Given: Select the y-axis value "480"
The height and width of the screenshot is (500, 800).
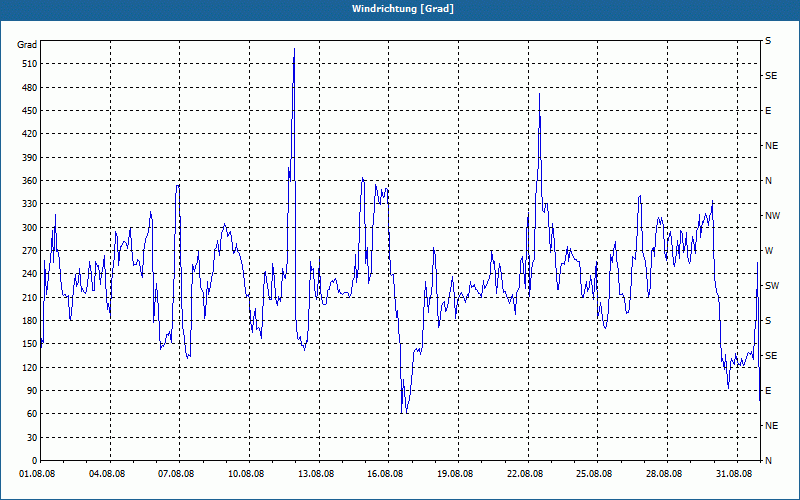Looking at the screenshot, I should tap(30, 87).
